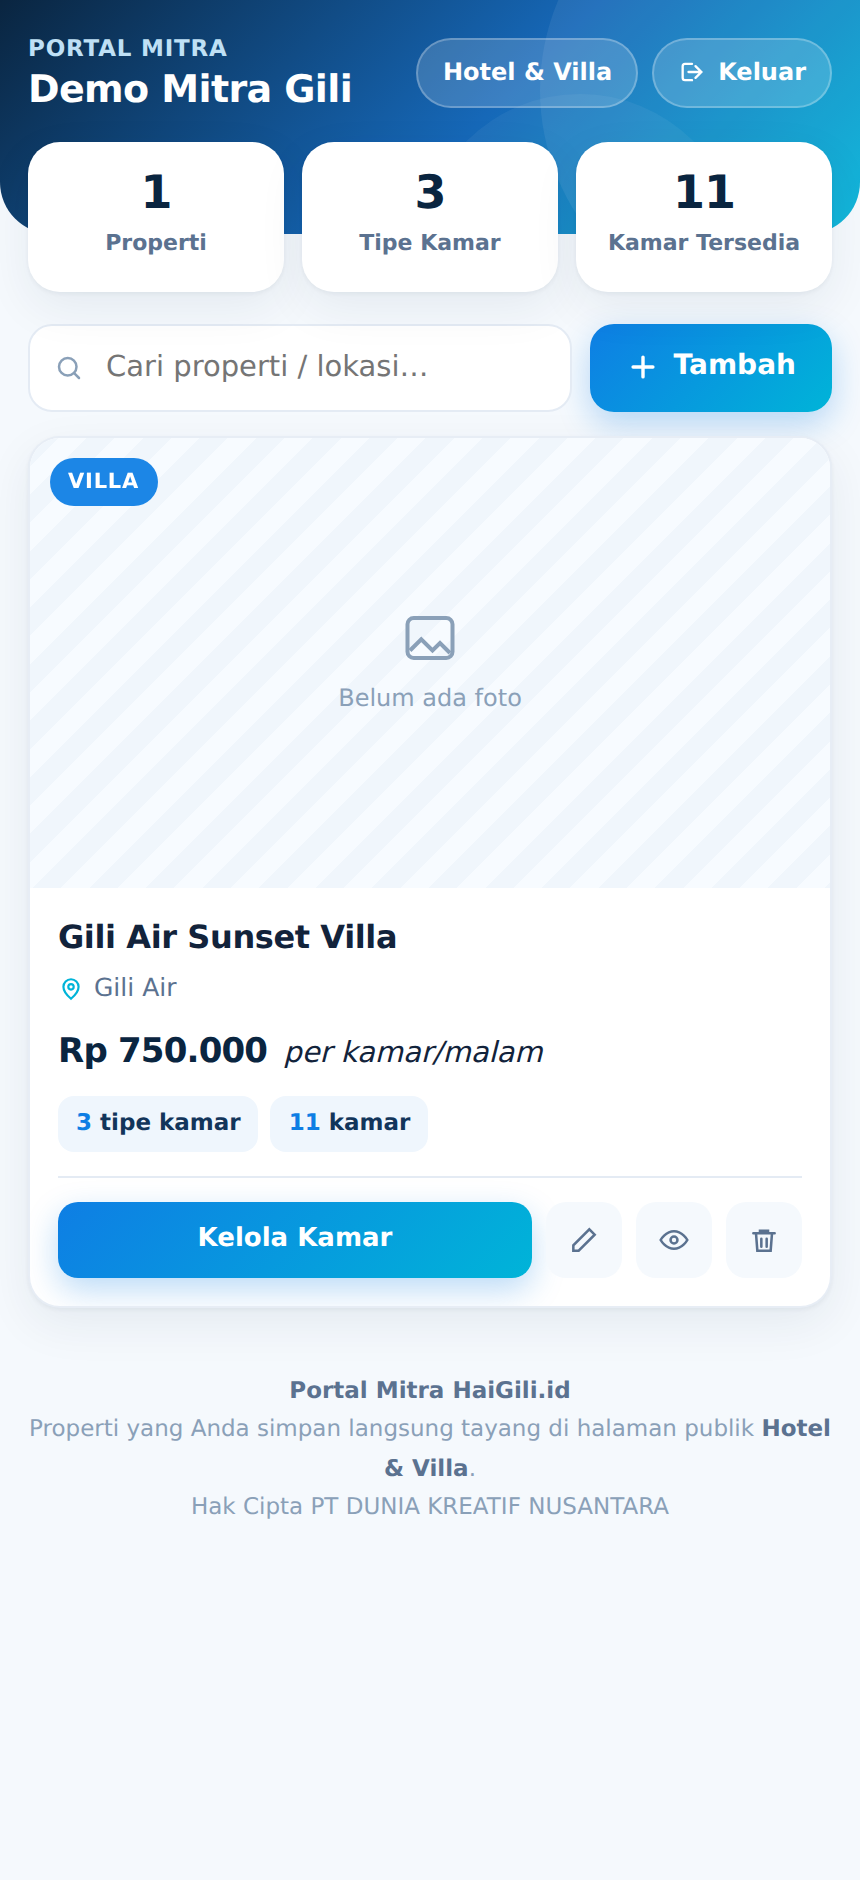Click the 11 kamar chip

[x=349, y=1124]
